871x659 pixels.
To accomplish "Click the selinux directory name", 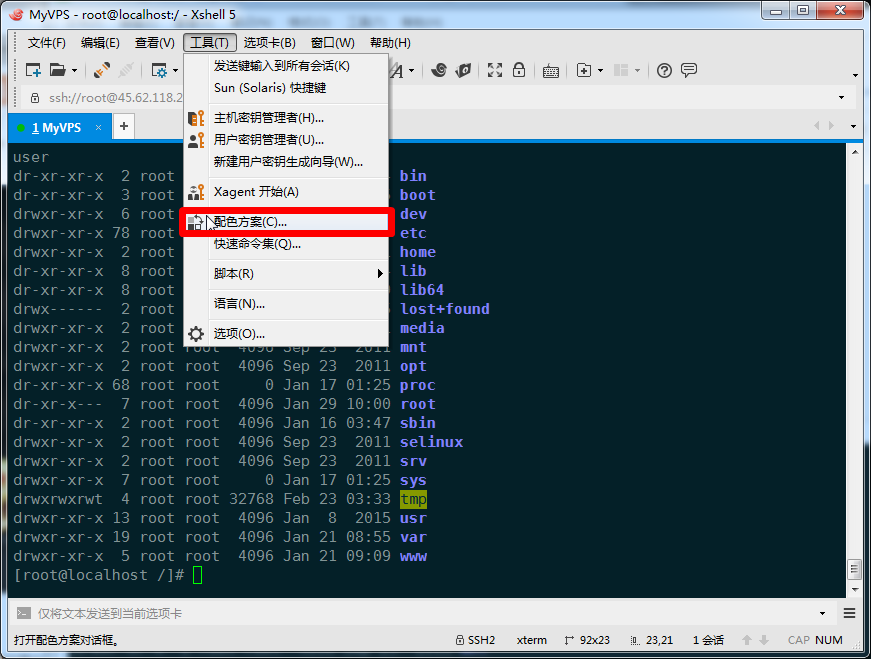I will click(432, 442).
